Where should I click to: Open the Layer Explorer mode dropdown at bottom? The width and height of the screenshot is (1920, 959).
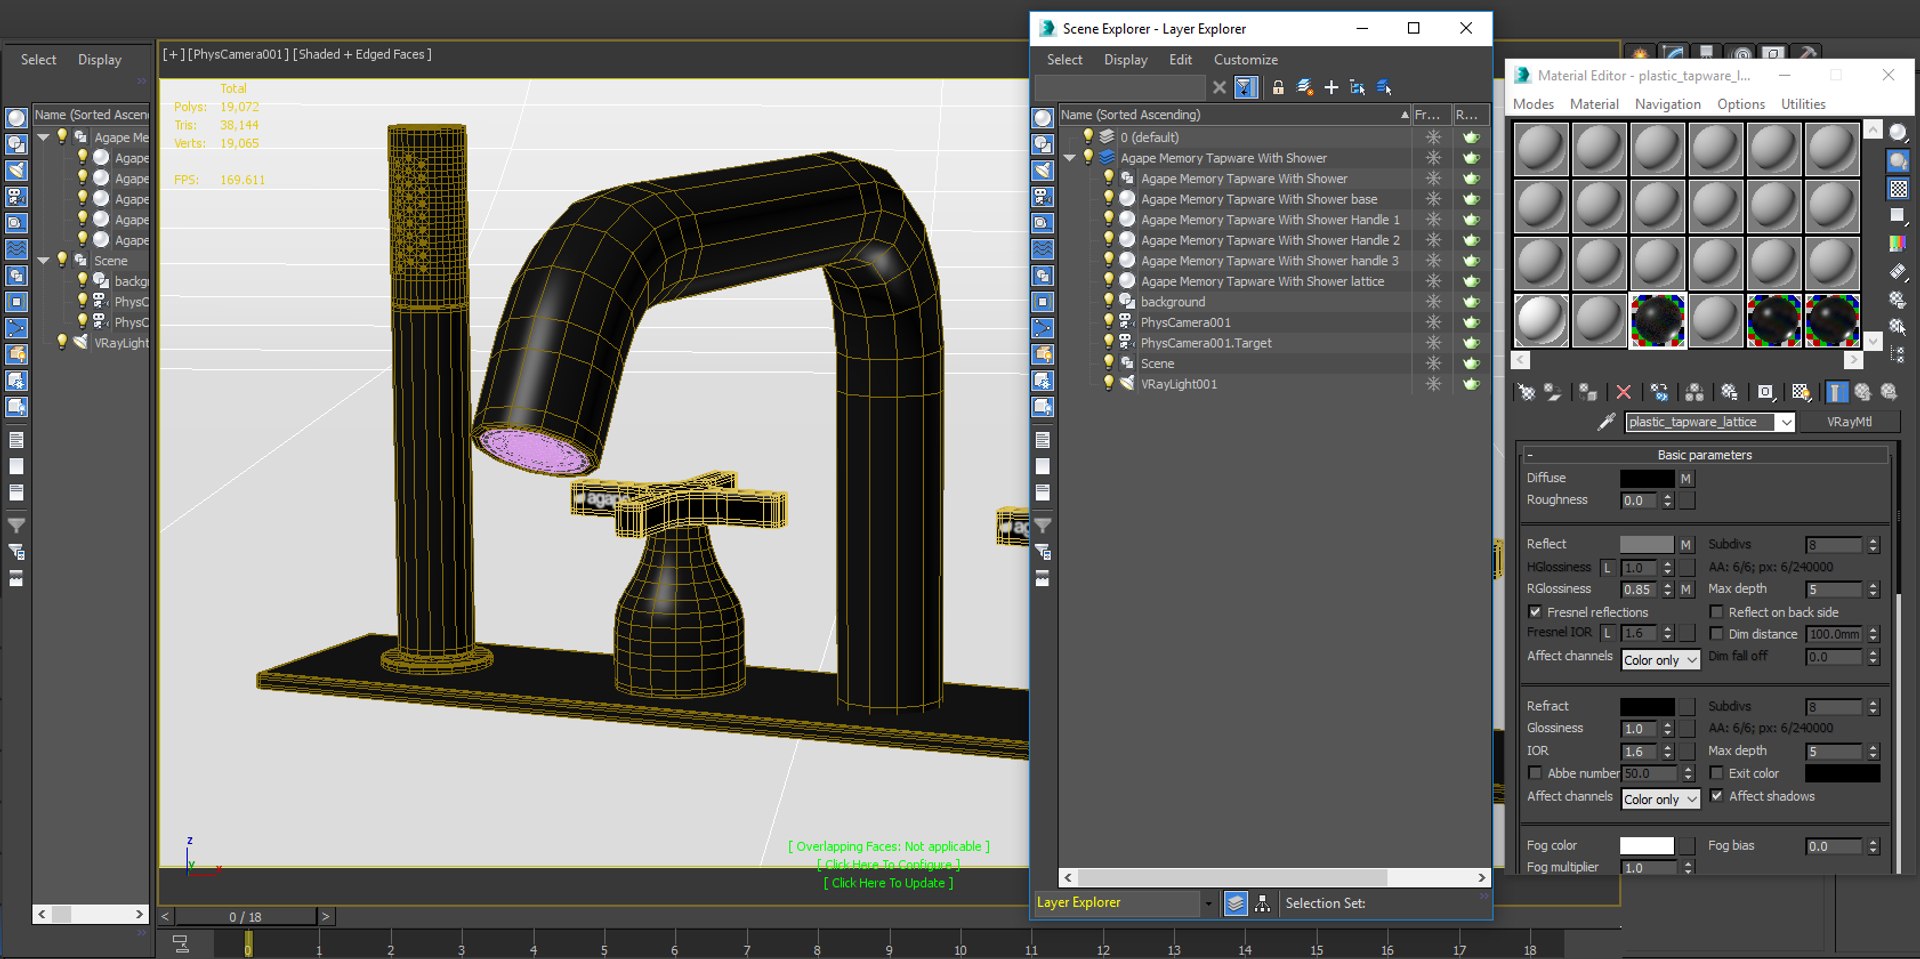tap(1208, 903)
